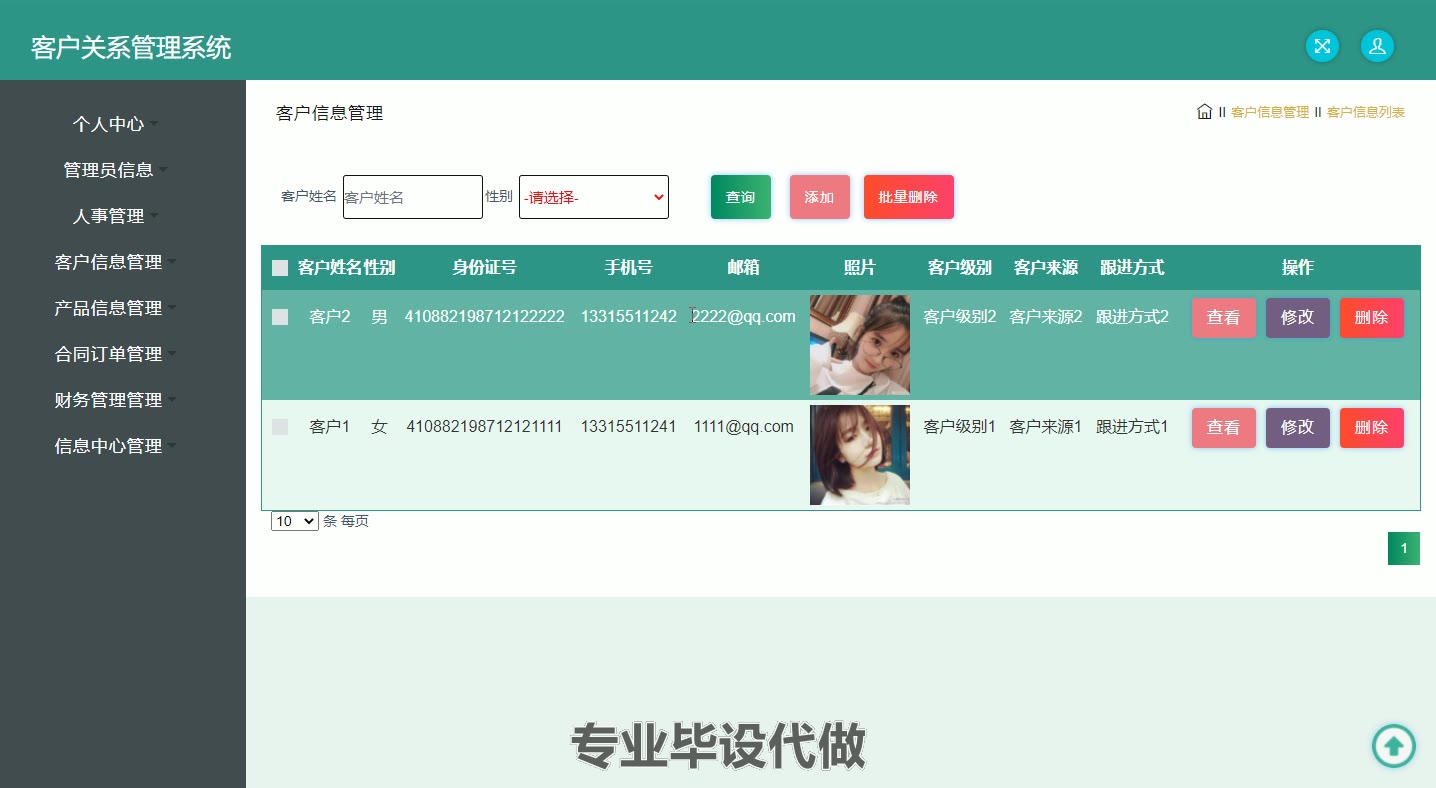Click the 添加 add button

pos(820,197)
